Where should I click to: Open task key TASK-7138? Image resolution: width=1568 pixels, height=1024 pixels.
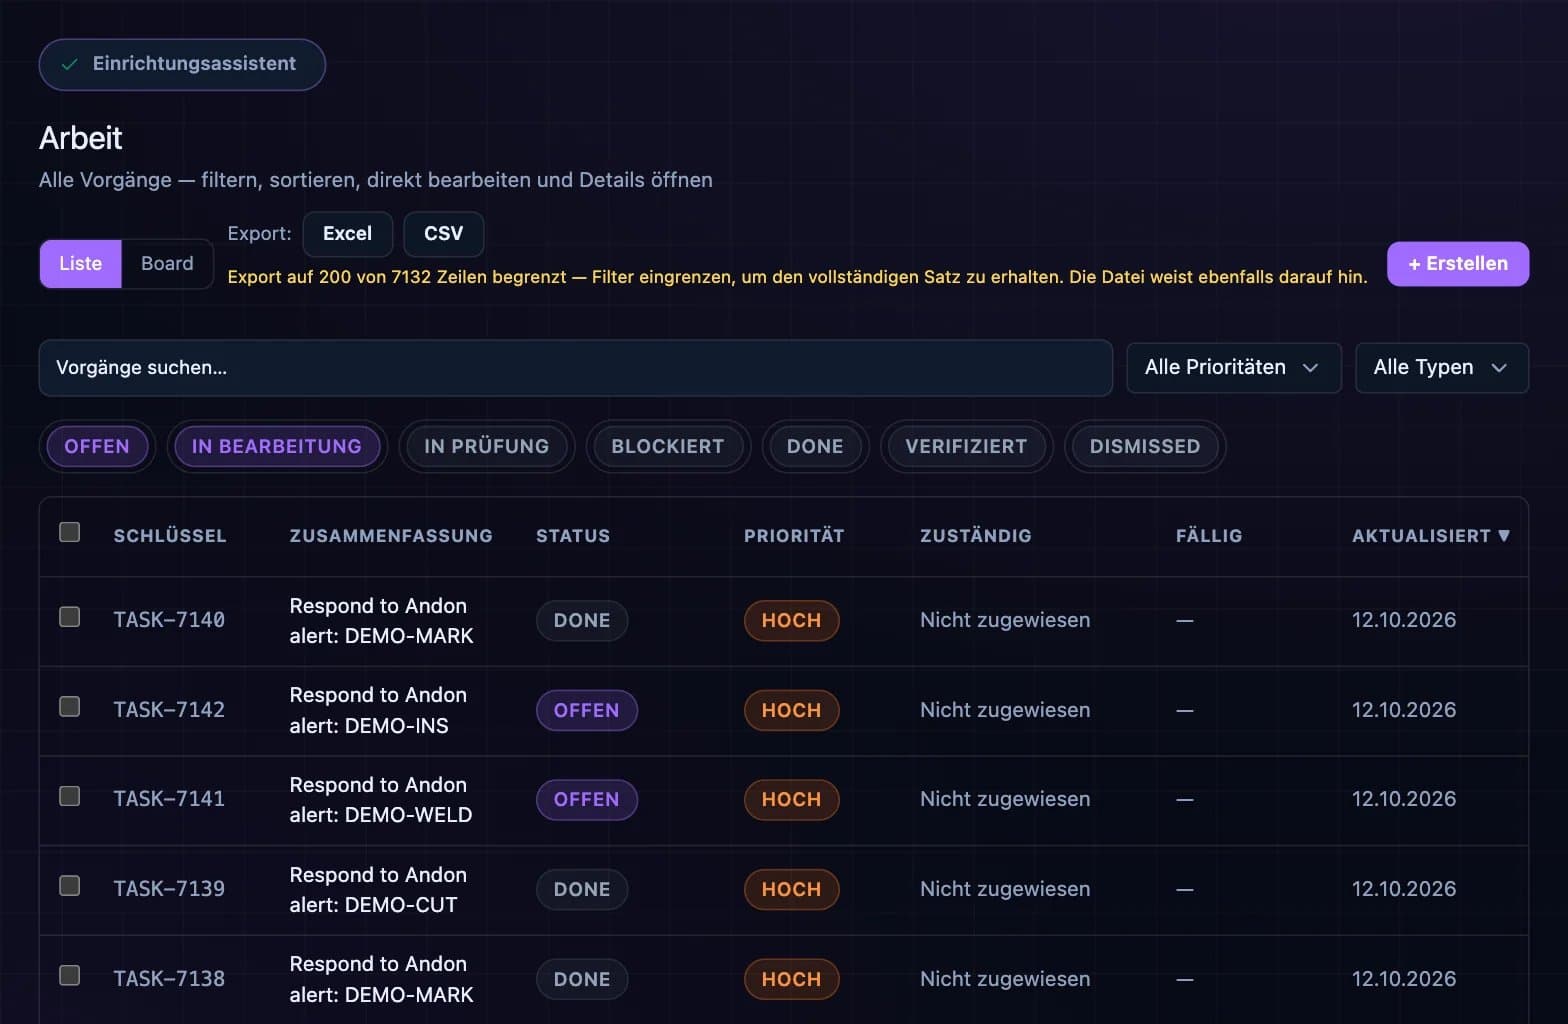click(169, 979)
